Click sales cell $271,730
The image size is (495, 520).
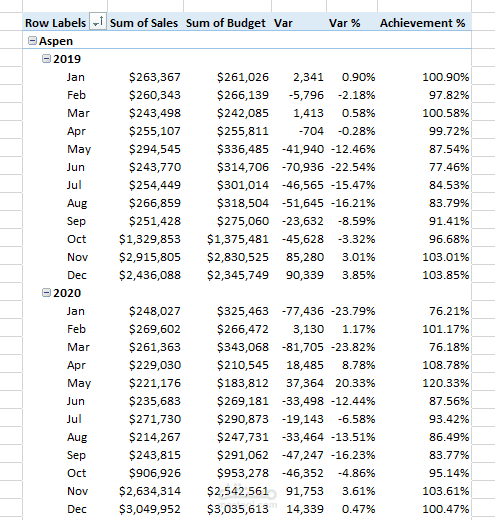155,419
